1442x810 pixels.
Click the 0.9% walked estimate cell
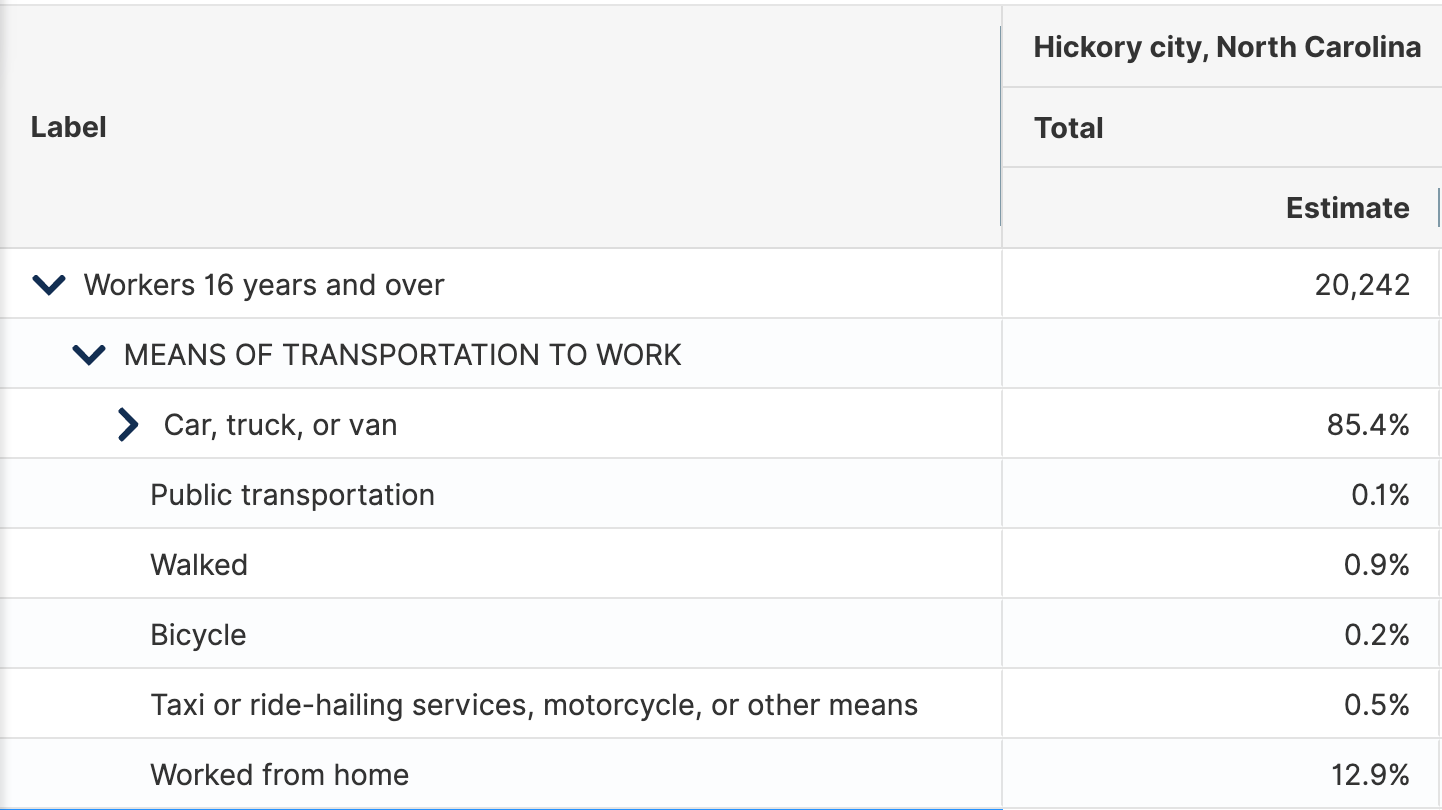[x=1377, y=565]
